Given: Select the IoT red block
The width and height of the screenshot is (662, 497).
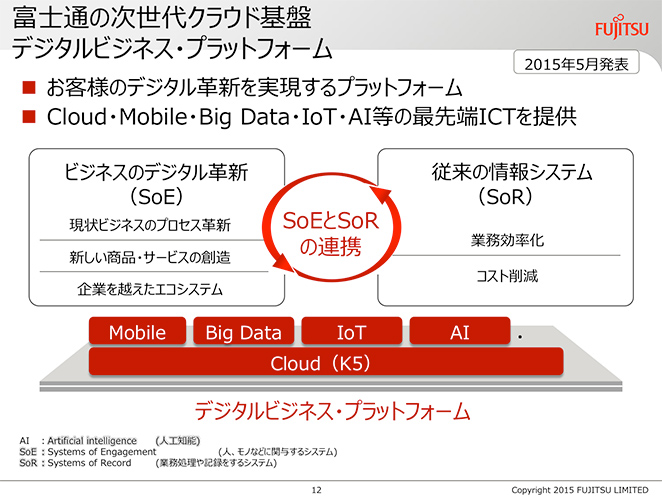Looking at the screenshot, I should tap(351, 332).
